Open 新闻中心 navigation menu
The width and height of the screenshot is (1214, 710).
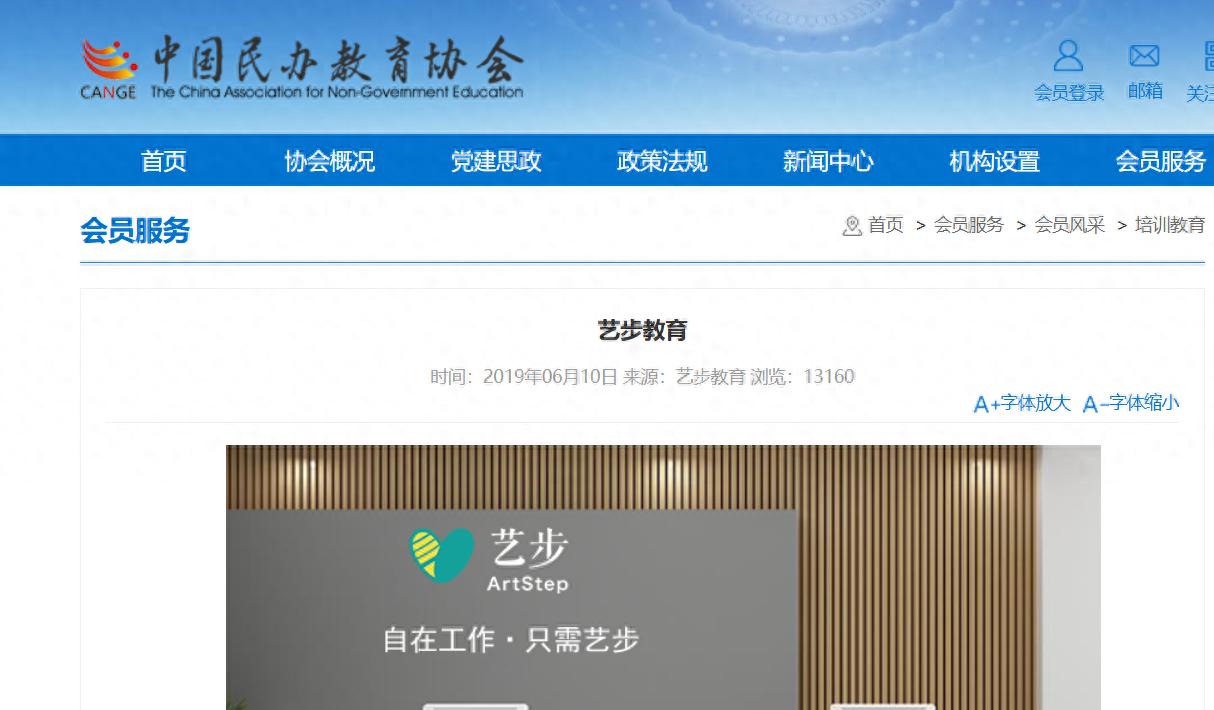[x=827, y=161]
